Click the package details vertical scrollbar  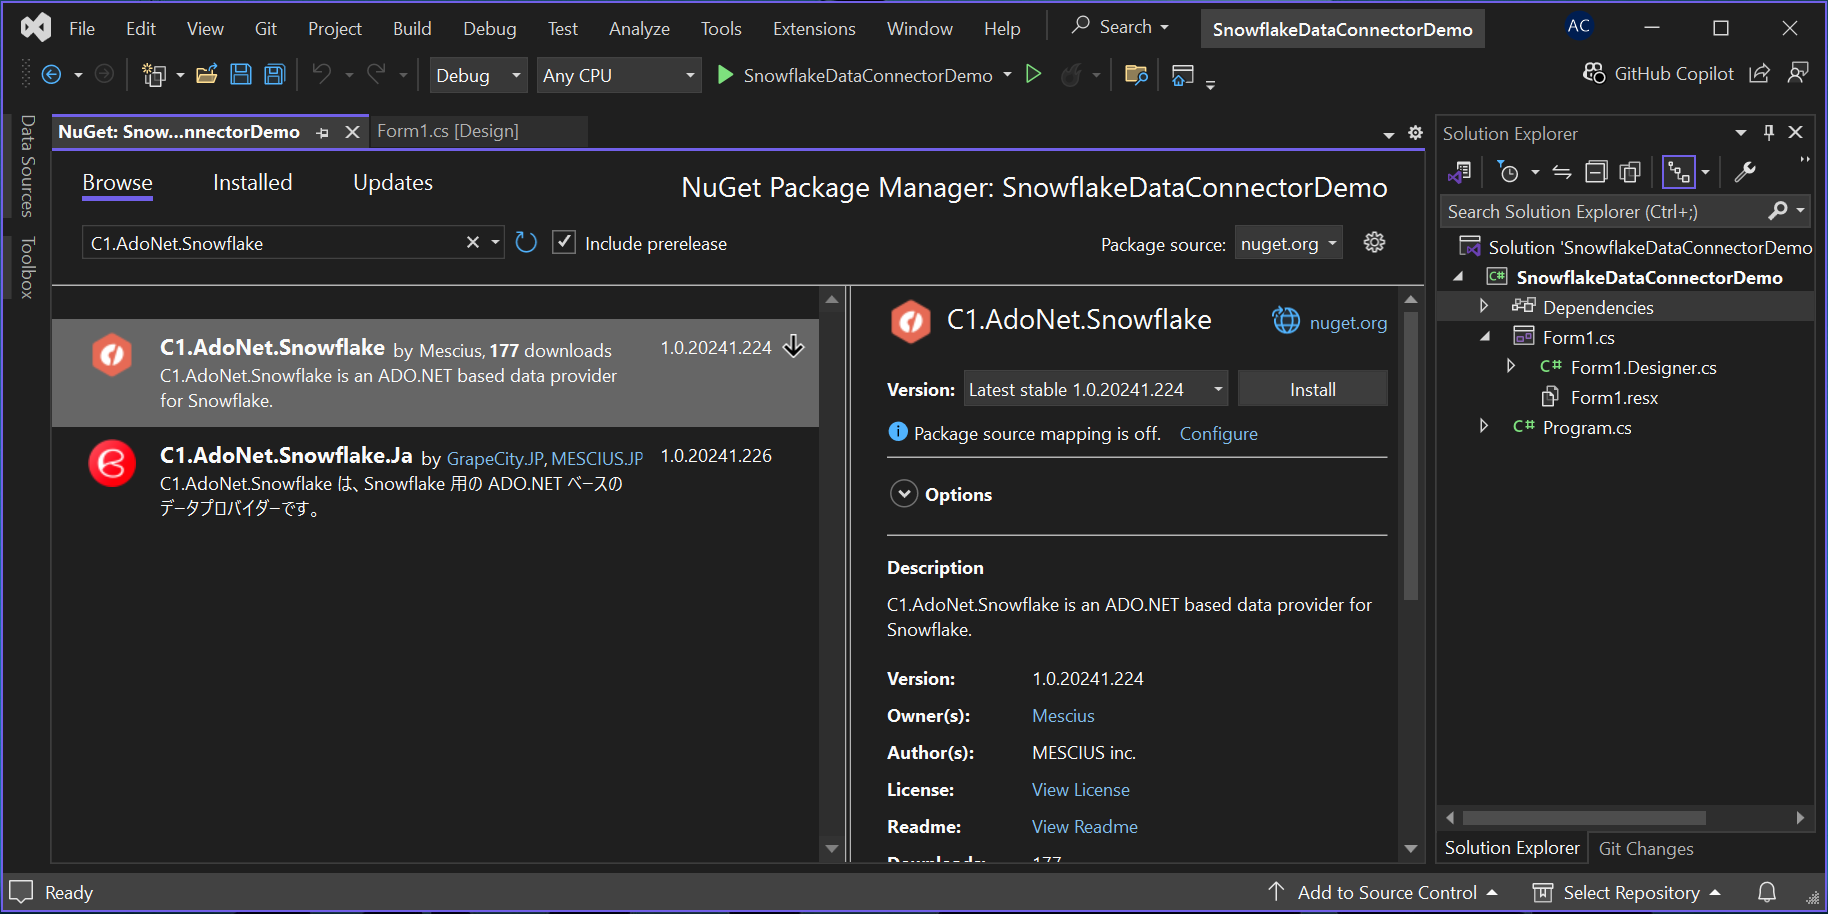tap(1411, 455)
